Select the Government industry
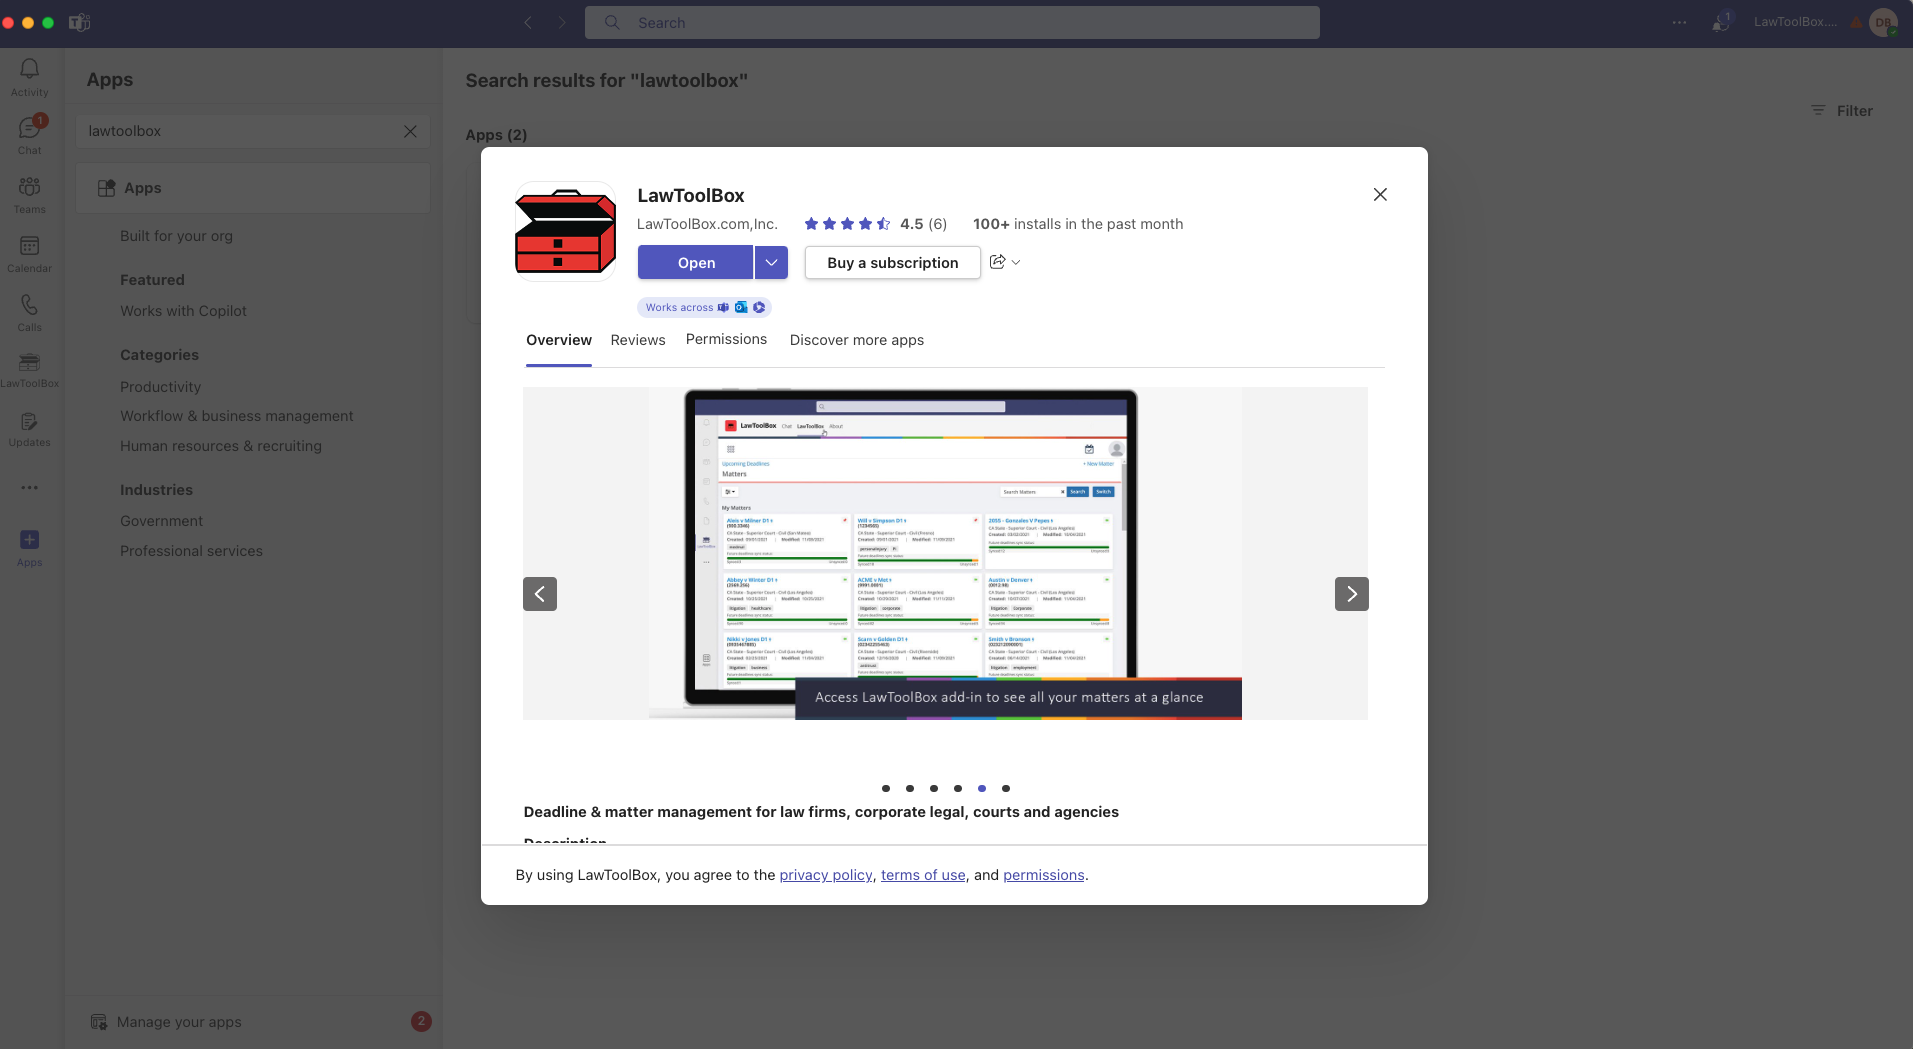The image size is (1913, 1049). 161,521
